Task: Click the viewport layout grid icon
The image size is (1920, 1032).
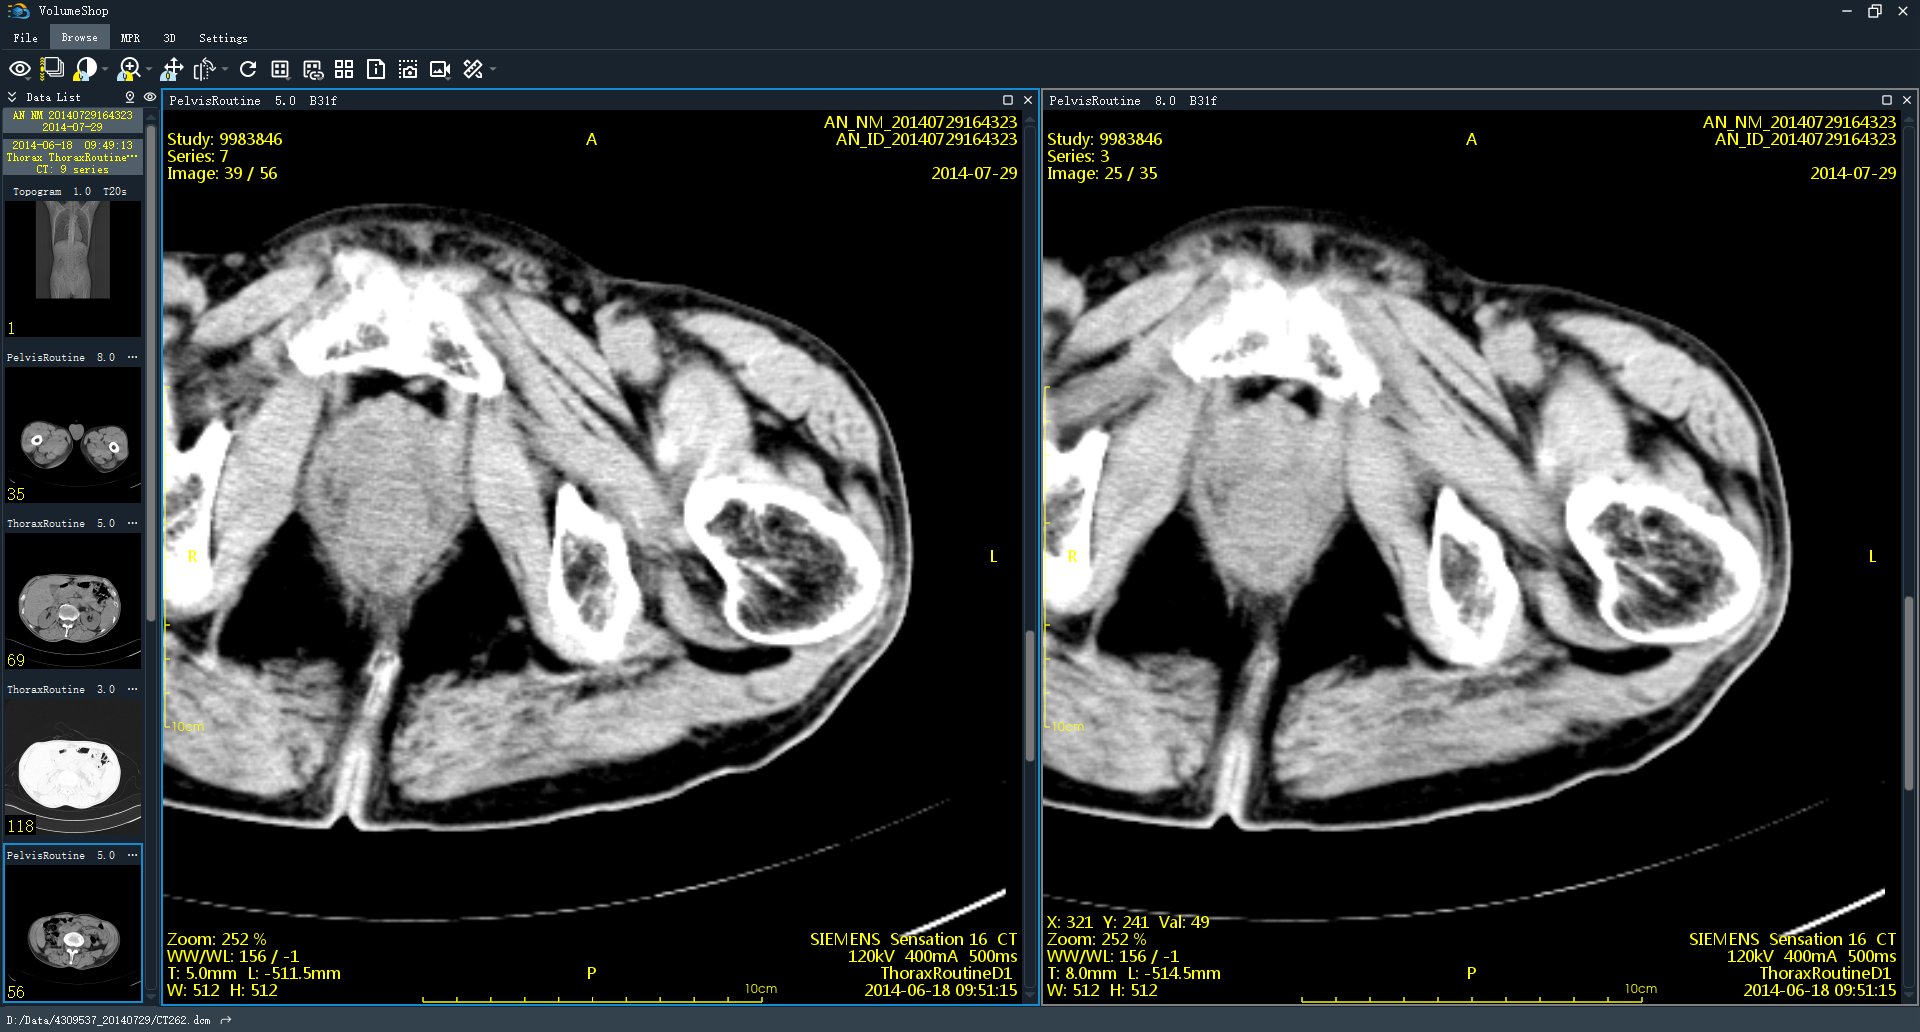Action: [x=280, y=69]
